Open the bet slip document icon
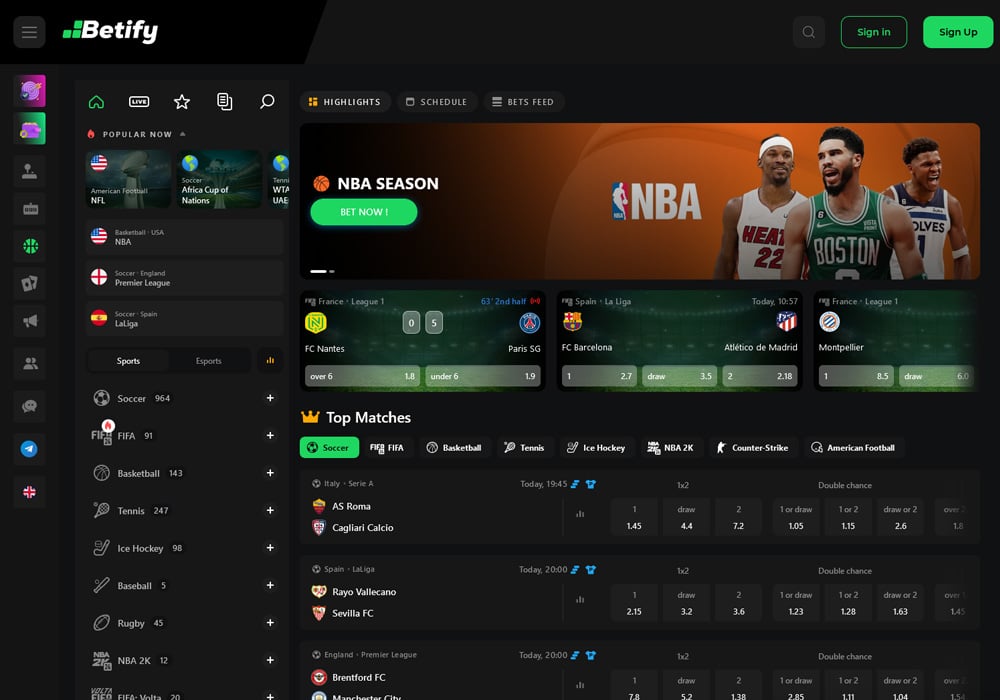The image size is (1000, 700). coord(224,101)
